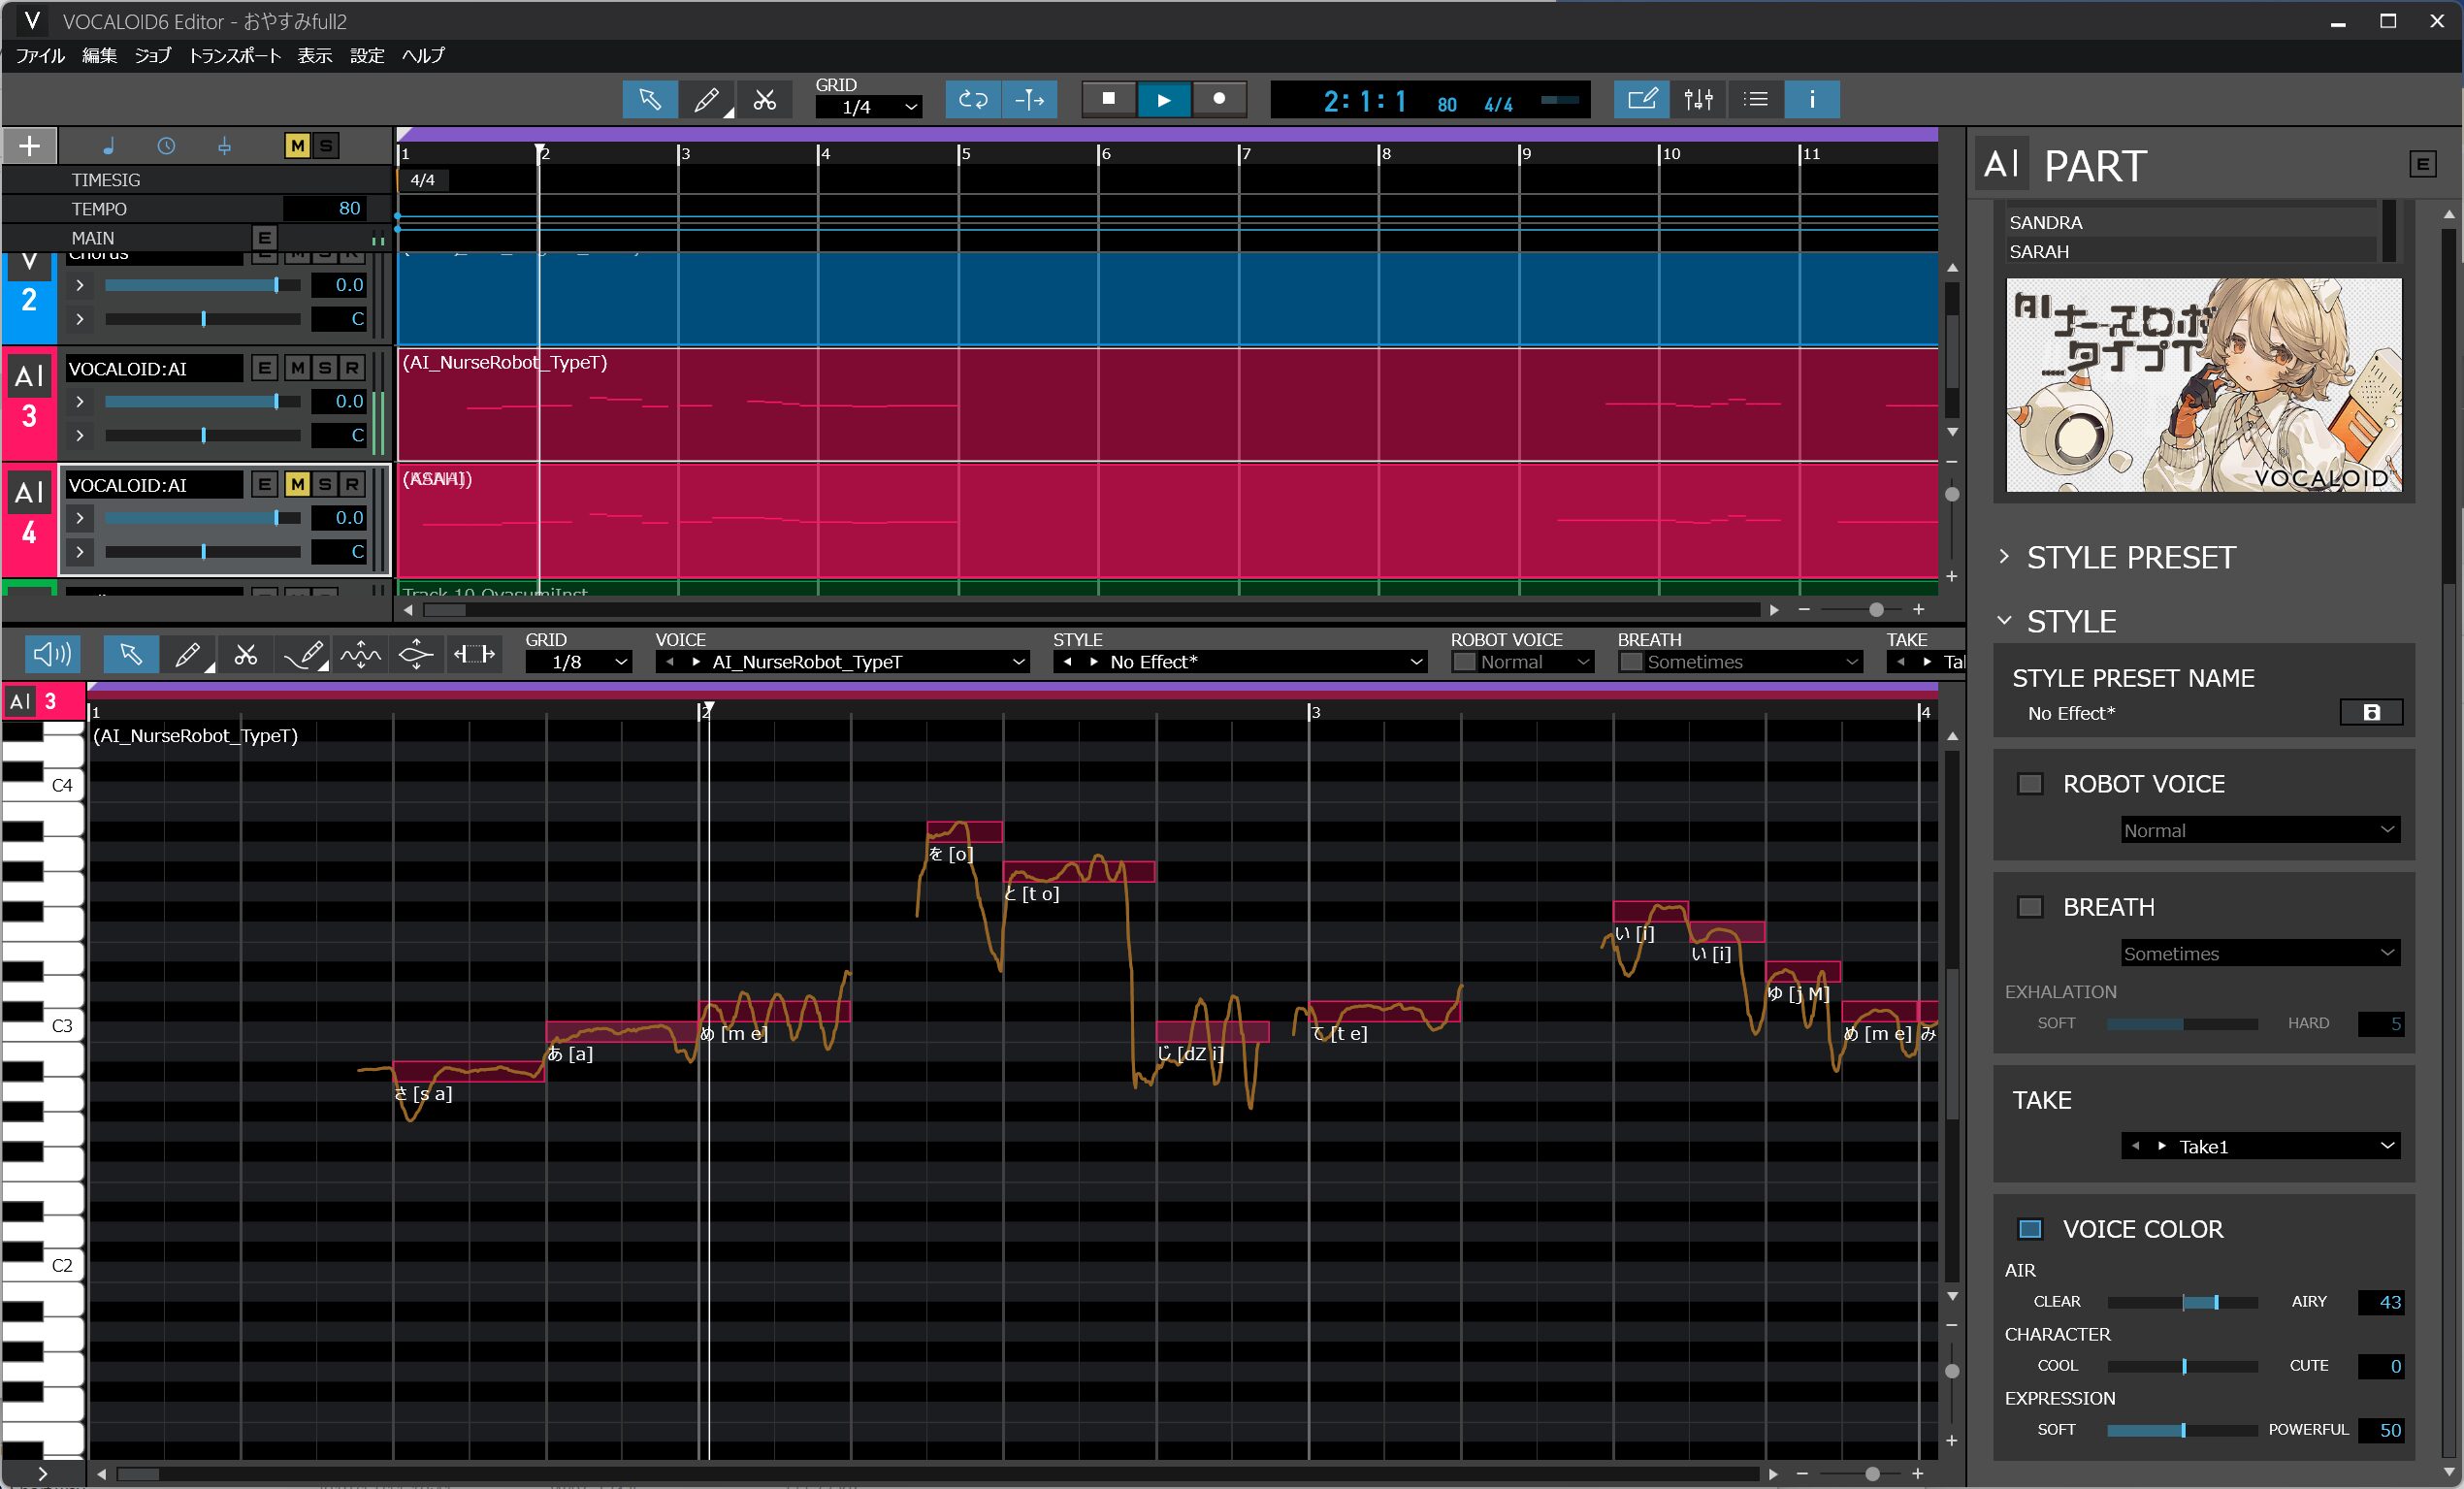Screen dimensions: 2464x1489
Task: Click E edit button on track 3
Action: tap(264, 368)
